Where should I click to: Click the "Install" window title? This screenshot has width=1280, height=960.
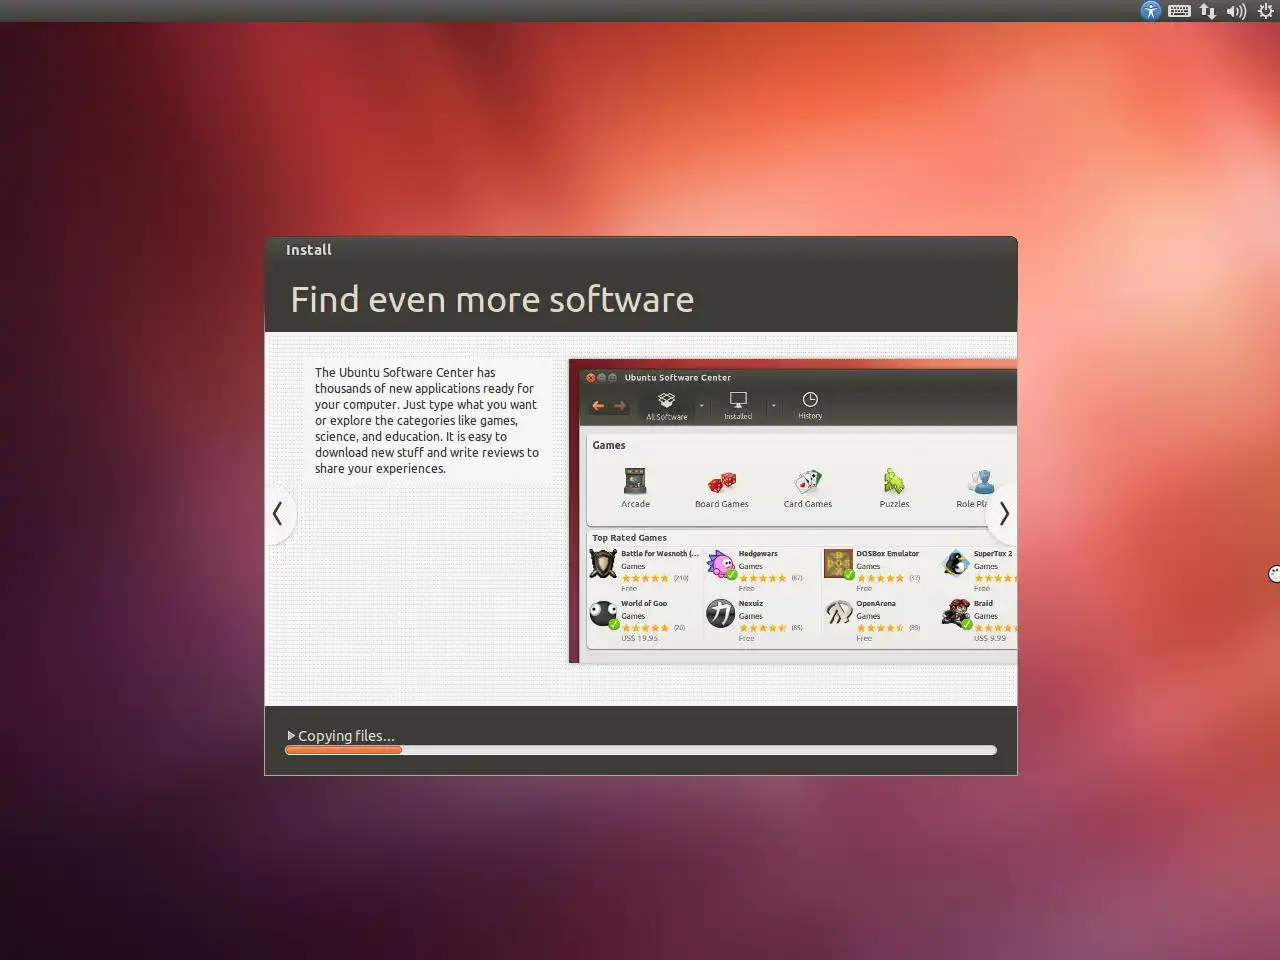tap(309, 250)
